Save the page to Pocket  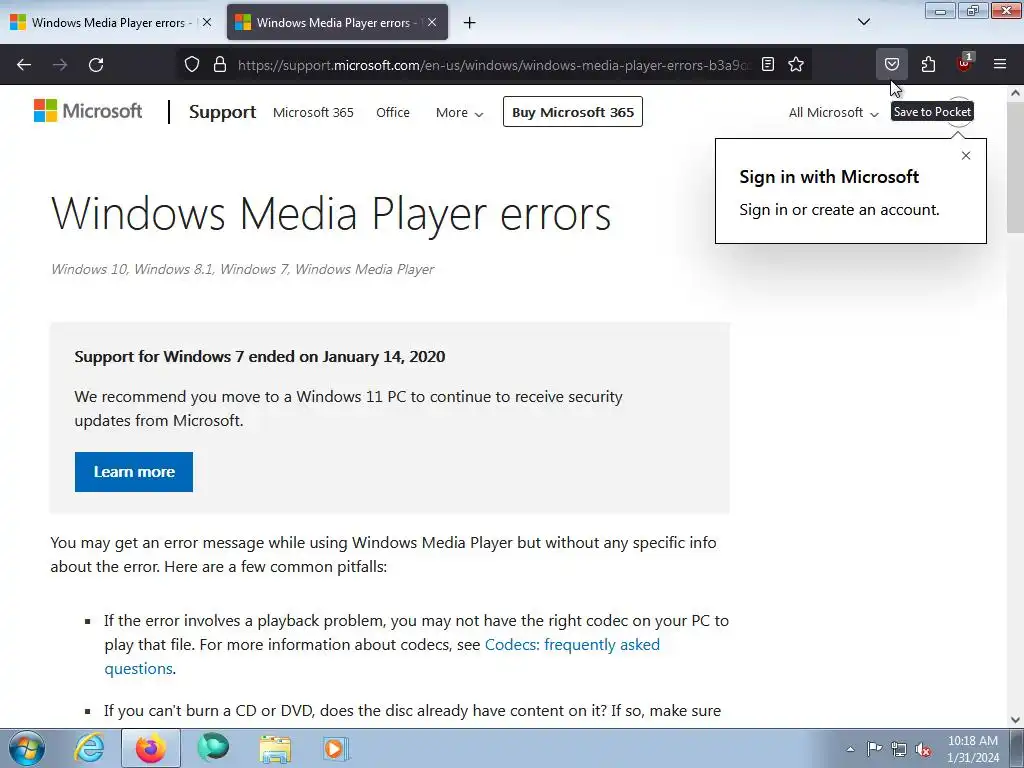(x=892, y=65)
